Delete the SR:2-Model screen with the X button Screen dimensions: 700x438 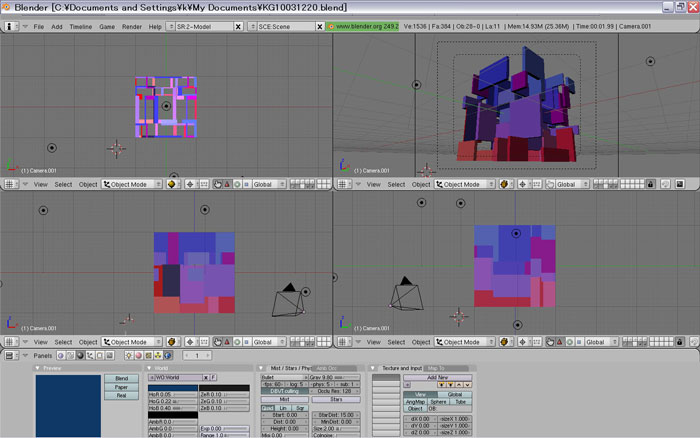point(238,27)
